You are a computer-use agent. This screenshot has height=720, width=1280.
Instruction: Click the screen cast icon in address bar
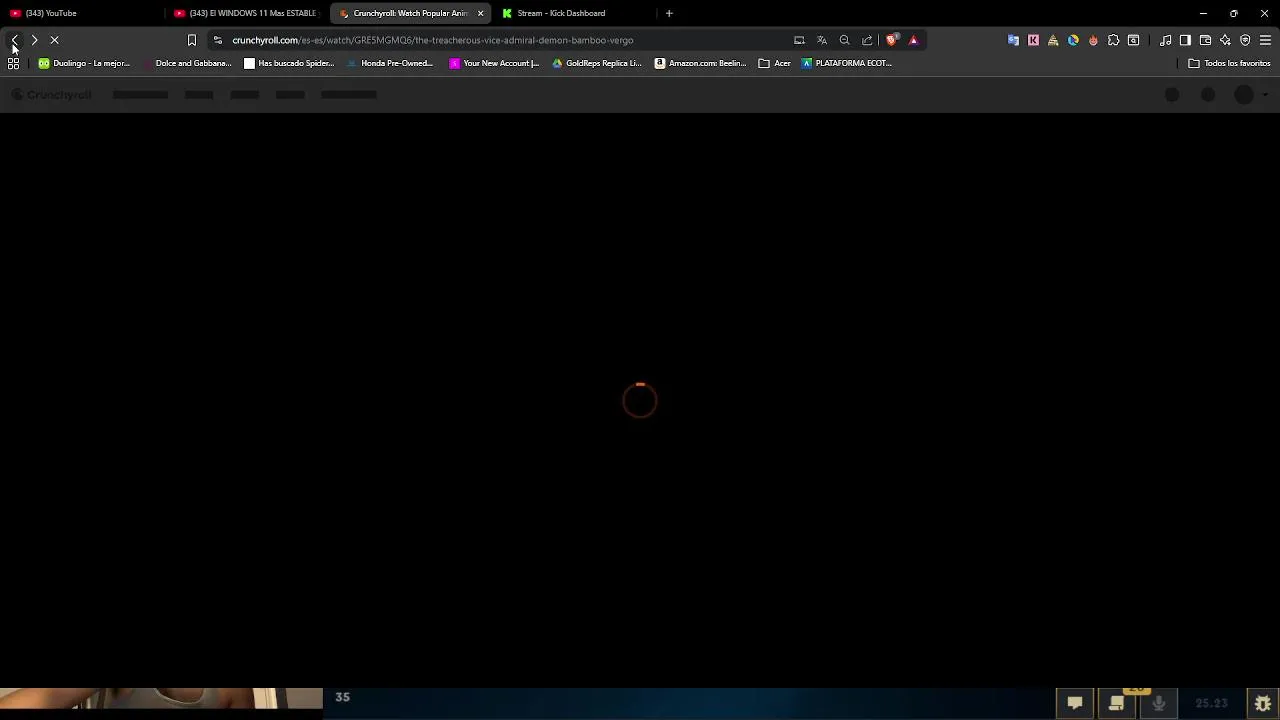coord(799,40)
